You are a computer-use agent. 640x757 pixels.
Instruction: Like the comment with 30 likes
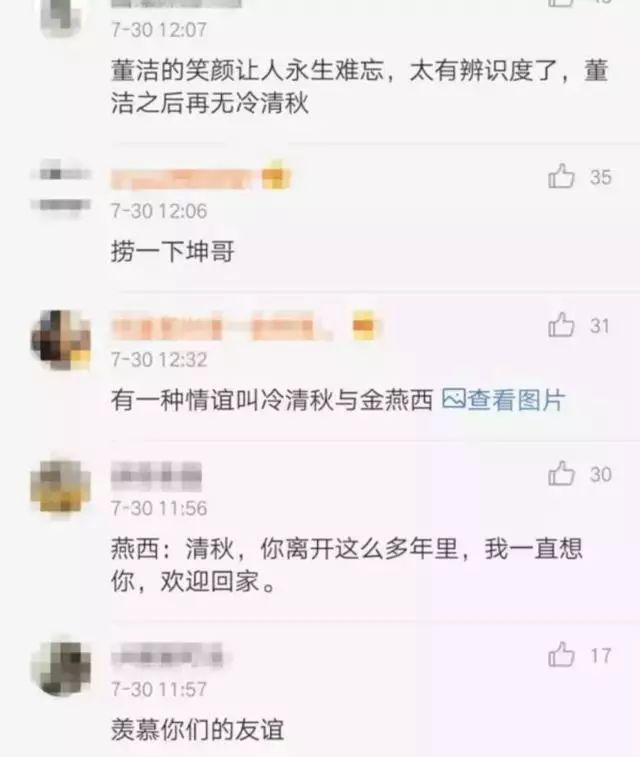[561, 473]
